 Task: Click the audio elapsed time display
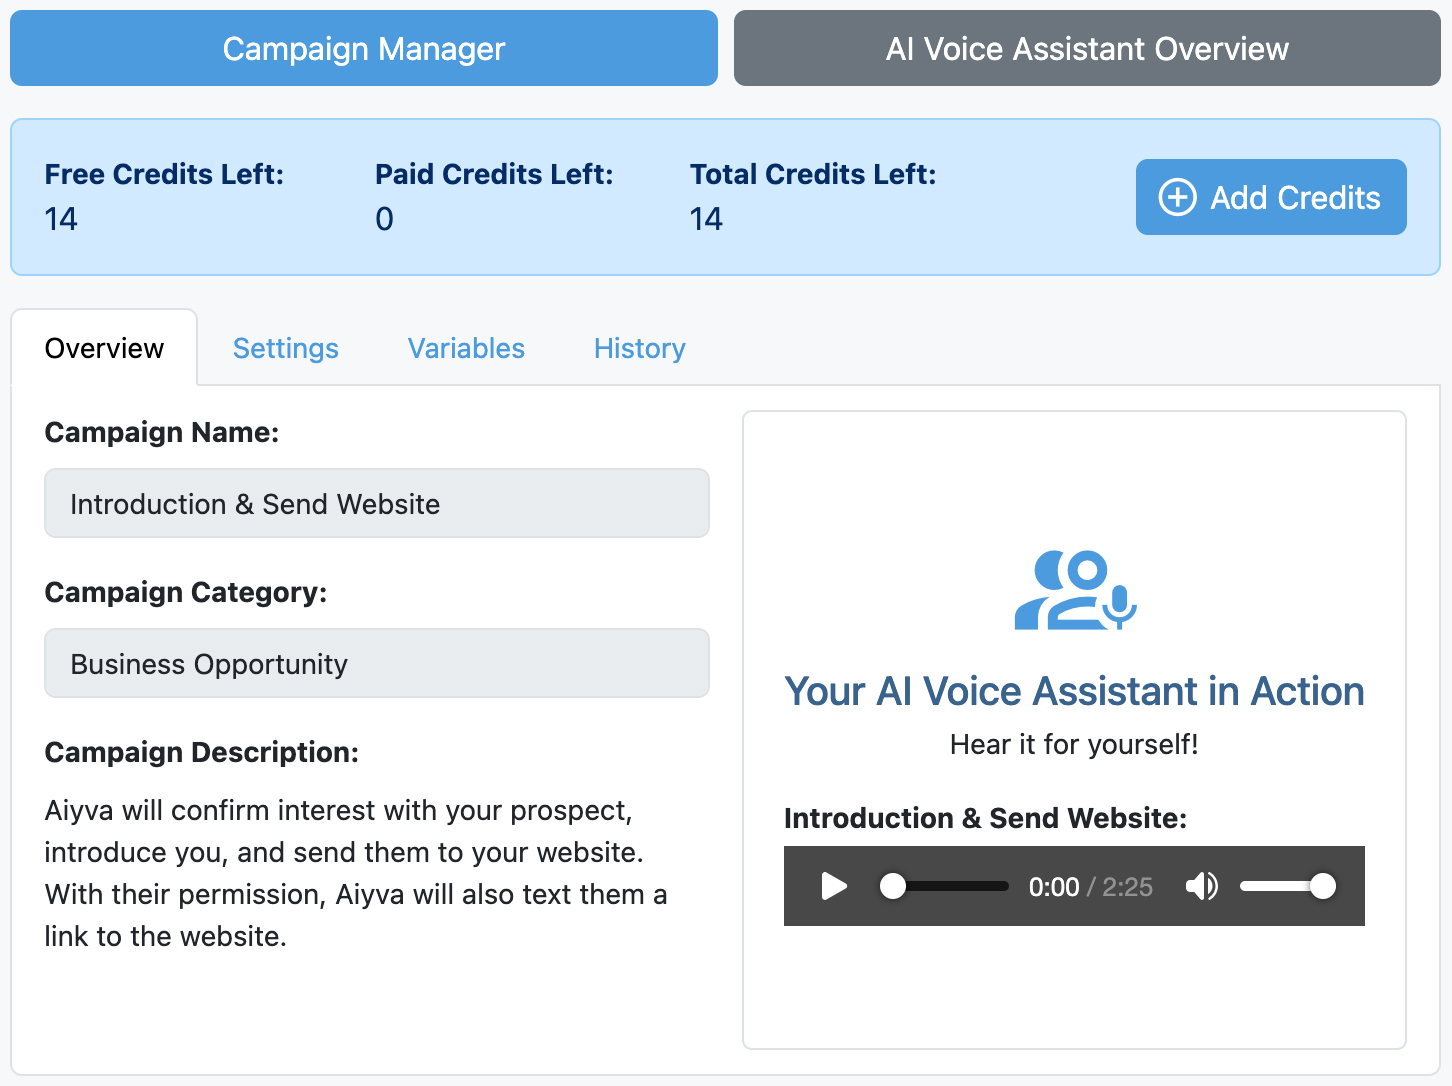pyautogui.click(x=1054, y=887)
